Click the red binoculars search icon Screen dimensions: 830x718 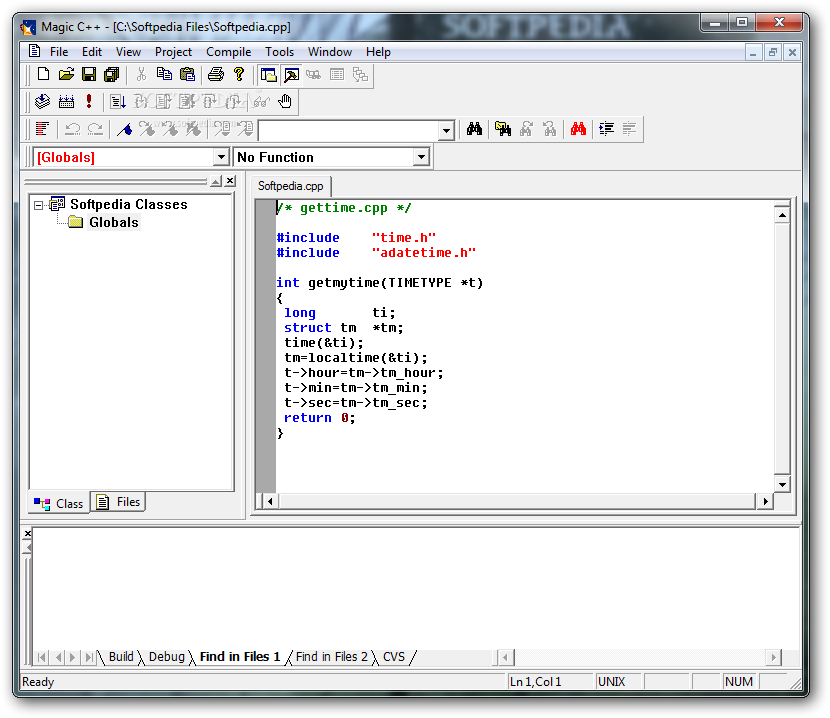coord(578,129)
